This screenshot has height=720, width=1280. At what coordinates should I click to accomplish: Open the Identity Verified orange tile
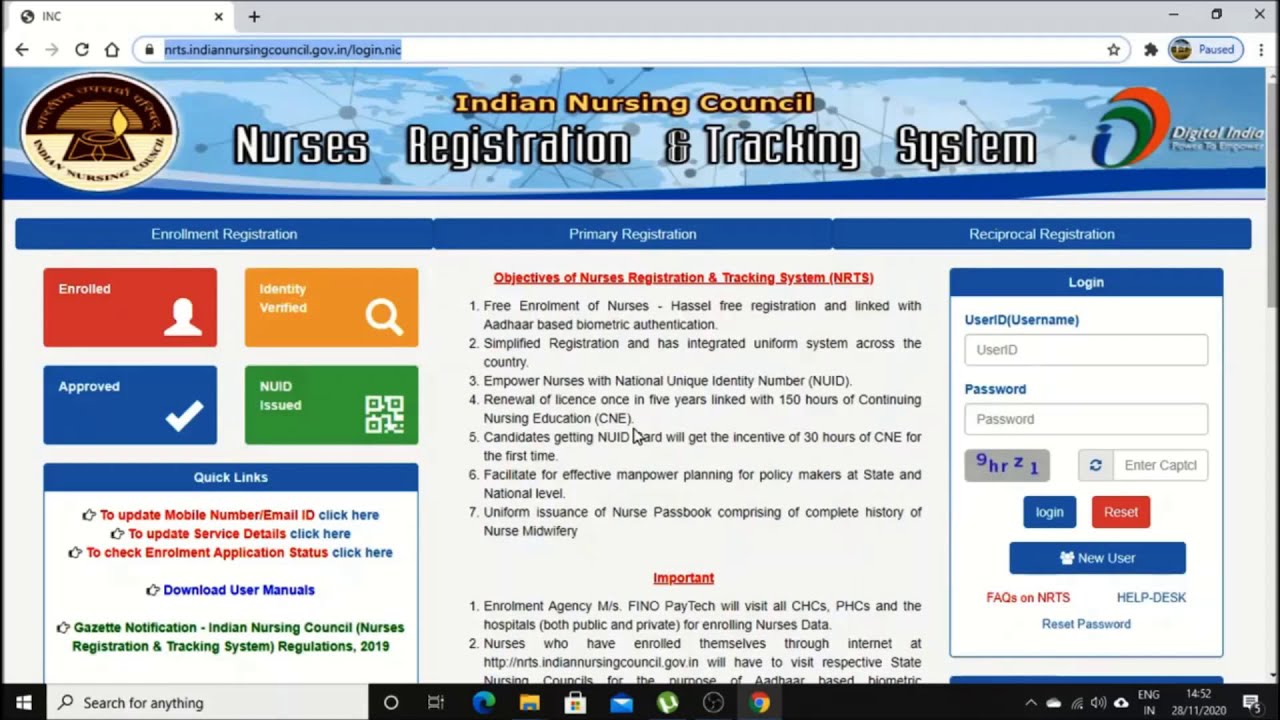(x=331, y=307)
